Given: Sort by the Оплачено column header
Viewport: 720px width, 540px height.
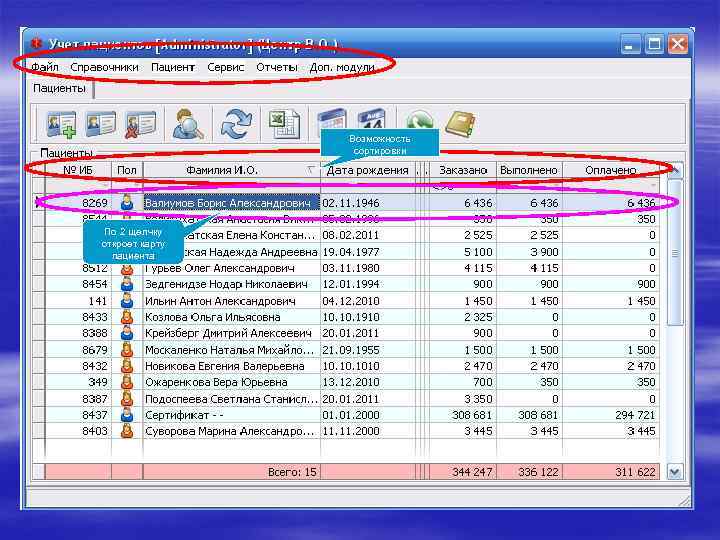Looking at the screenshot, I should [611, 170].
